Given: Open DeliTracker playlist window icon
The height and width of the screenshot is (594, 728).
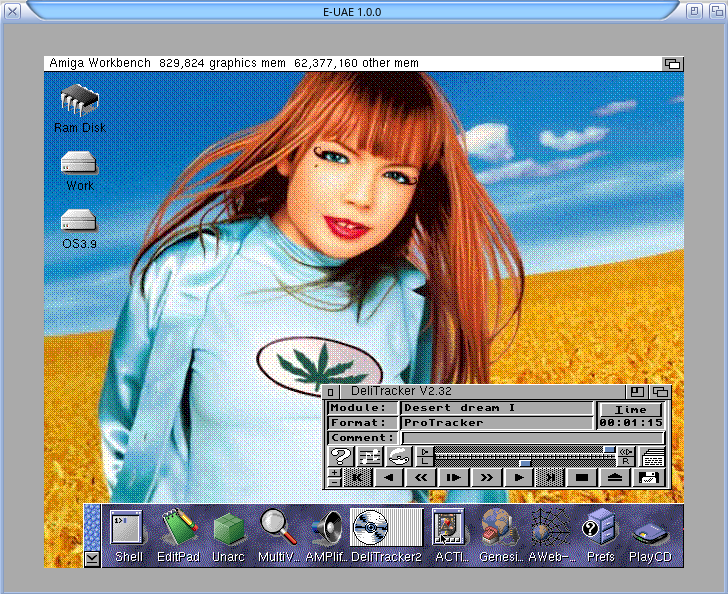Looking at the screenshot, I should [653, 457].
